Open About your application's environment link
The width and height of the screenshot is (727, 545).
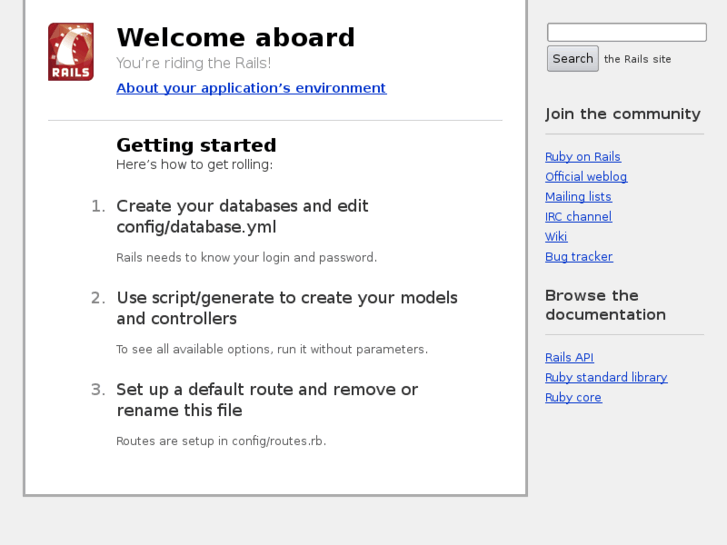click(x=251, y=88)
